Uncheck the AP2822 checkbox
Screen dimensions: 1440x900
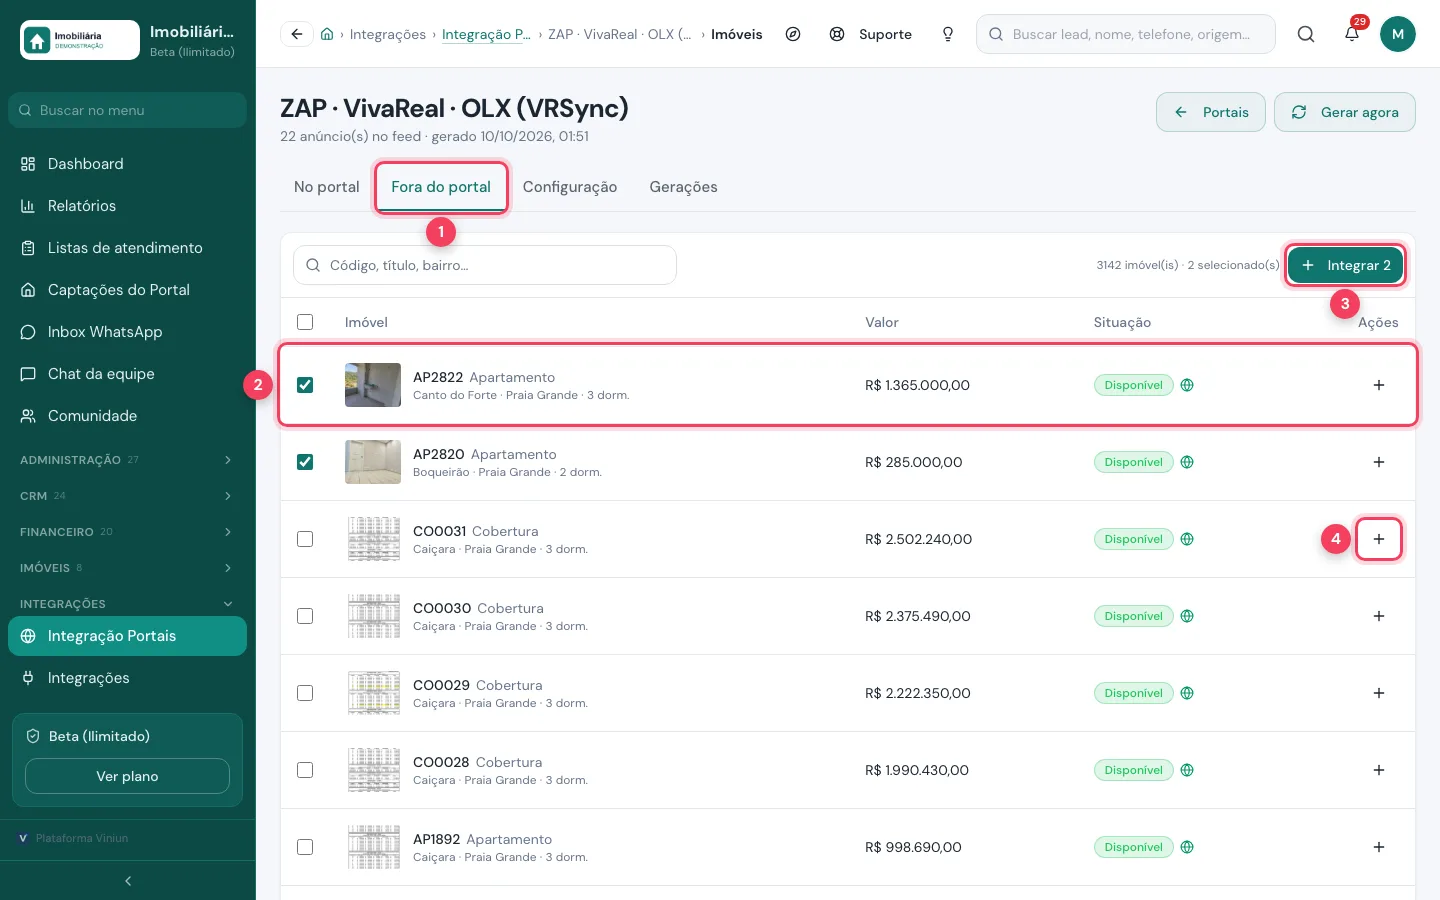coord(305,385)
